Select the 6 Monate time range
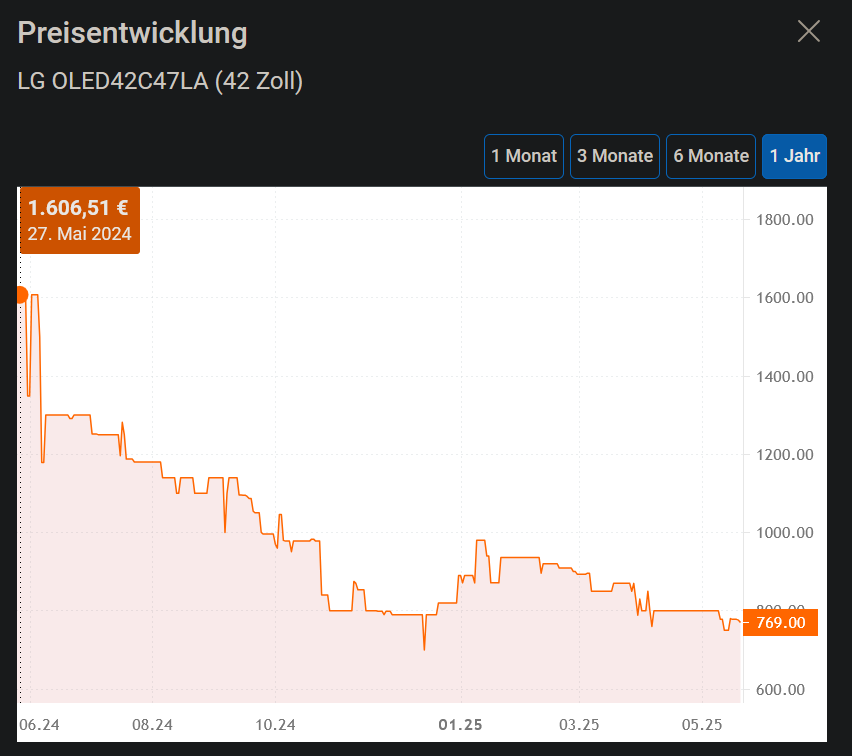 point(710,156)
